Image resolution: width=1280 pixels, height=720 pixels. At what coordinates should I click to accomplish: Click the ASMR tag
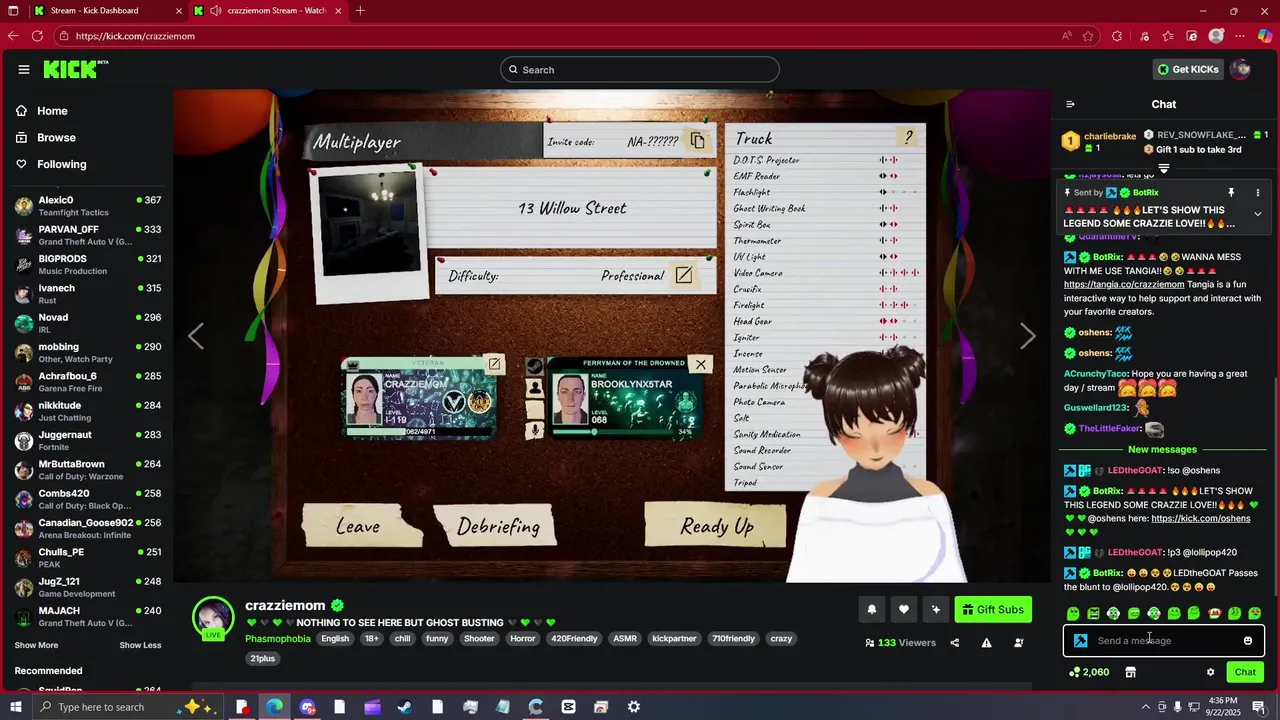pos(624,639)
